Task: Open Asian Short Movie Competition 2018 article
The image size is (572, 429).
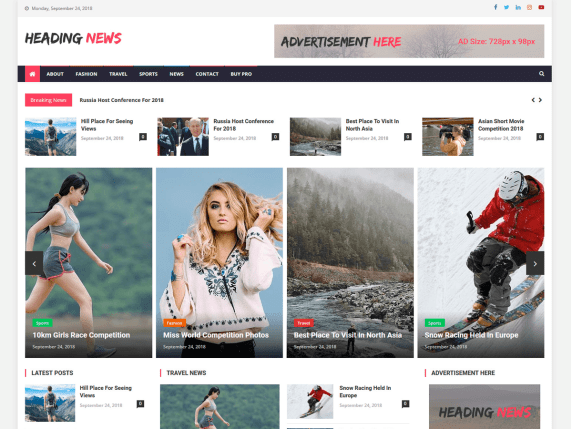Action: [x=501, y=125]
